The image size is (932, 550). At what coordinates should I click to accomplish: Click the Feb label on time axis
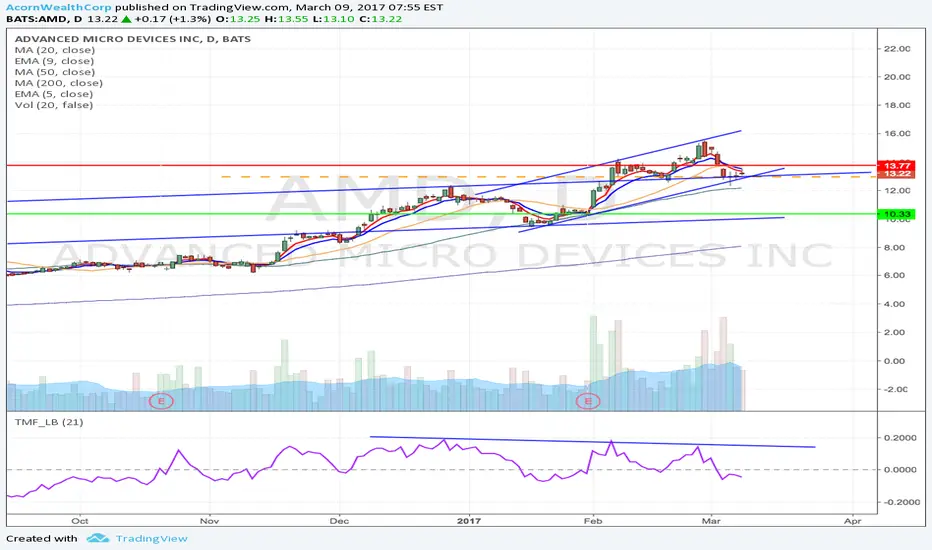(593, 521)
